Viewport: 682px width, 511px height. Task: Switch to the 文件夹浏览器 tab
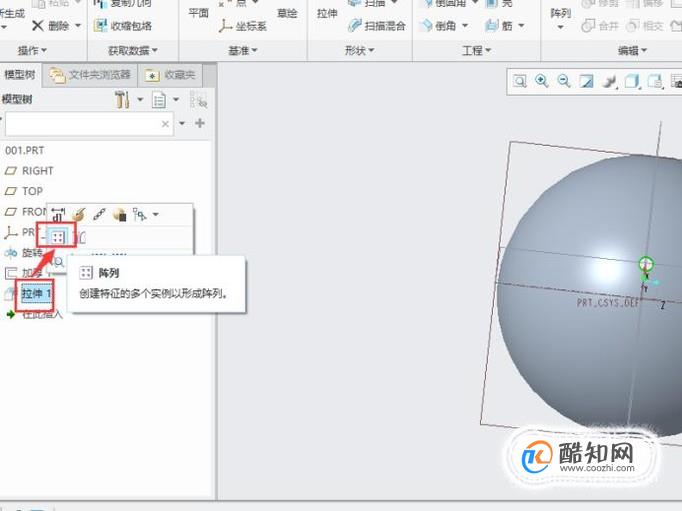pos(90,75)
